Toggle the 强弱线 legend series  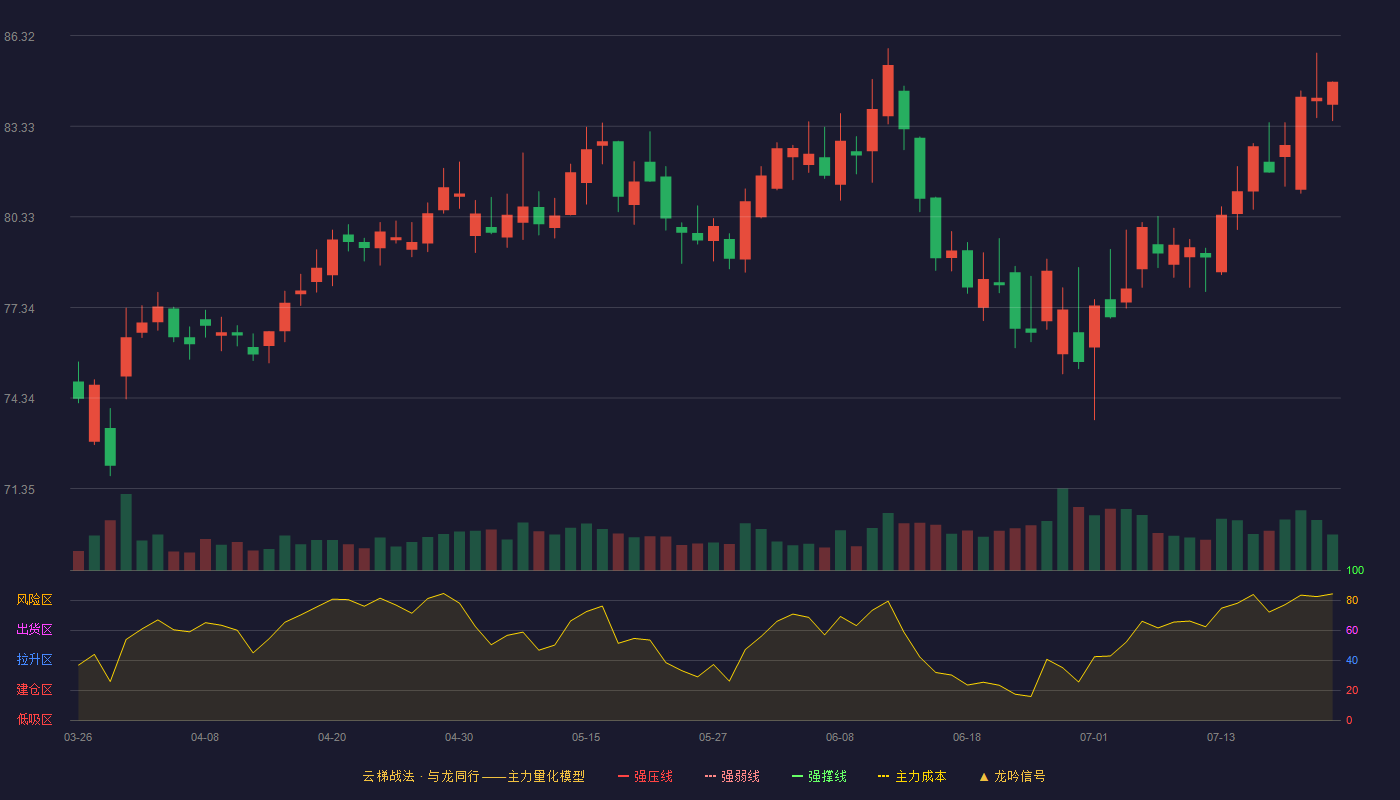pos(733,776)
